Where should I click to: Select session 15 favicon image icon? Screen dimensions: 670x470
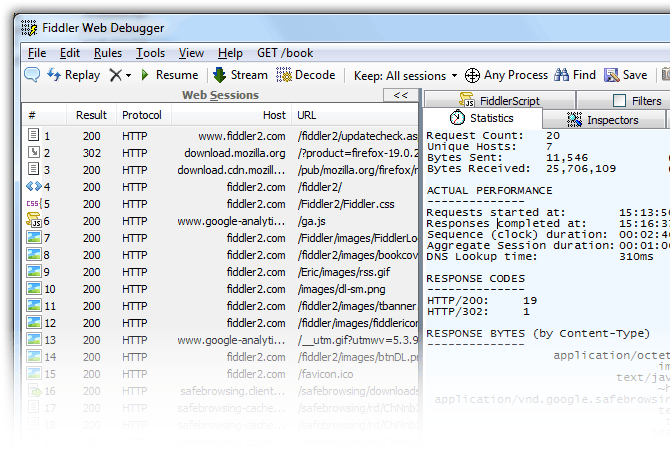(34, 373)
